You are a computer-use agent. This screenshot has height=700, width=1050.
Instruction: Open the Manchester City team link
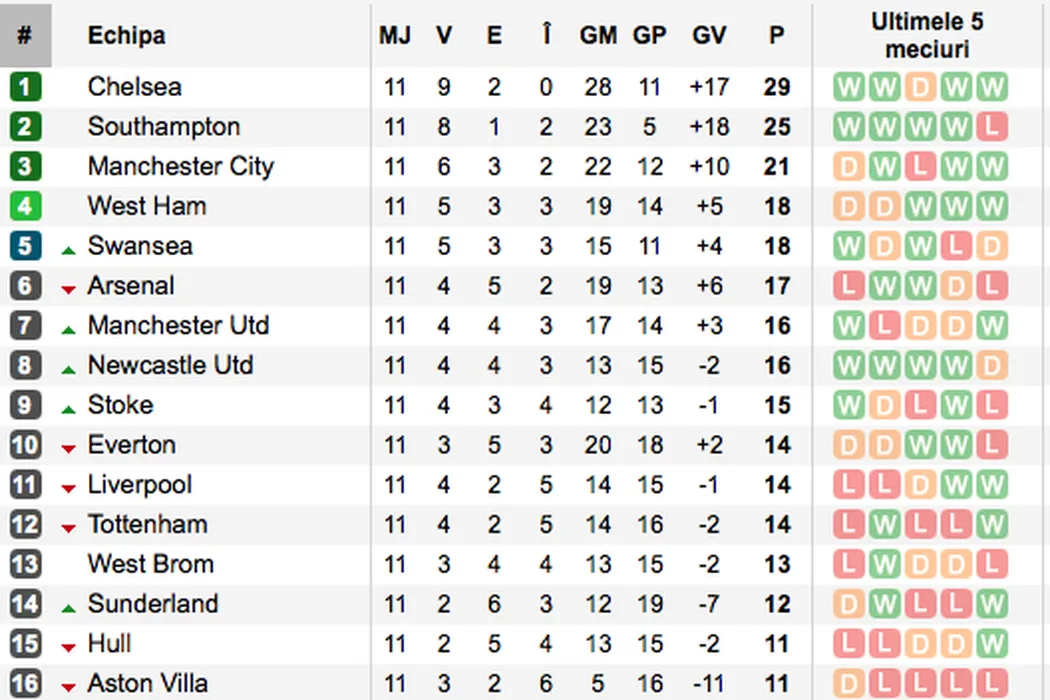pos(180,167)
